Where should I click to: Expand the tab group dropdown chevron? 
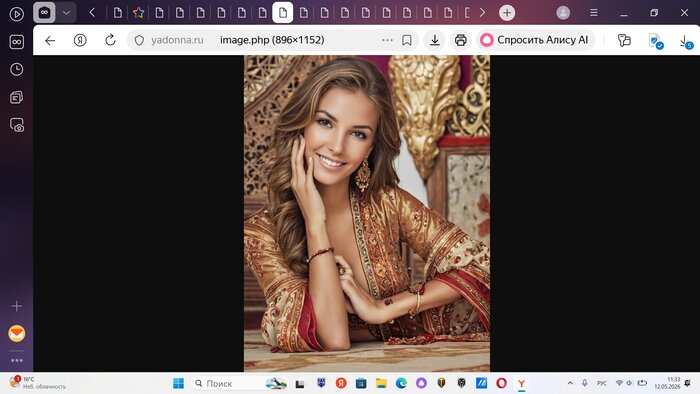tap(66, 13)
